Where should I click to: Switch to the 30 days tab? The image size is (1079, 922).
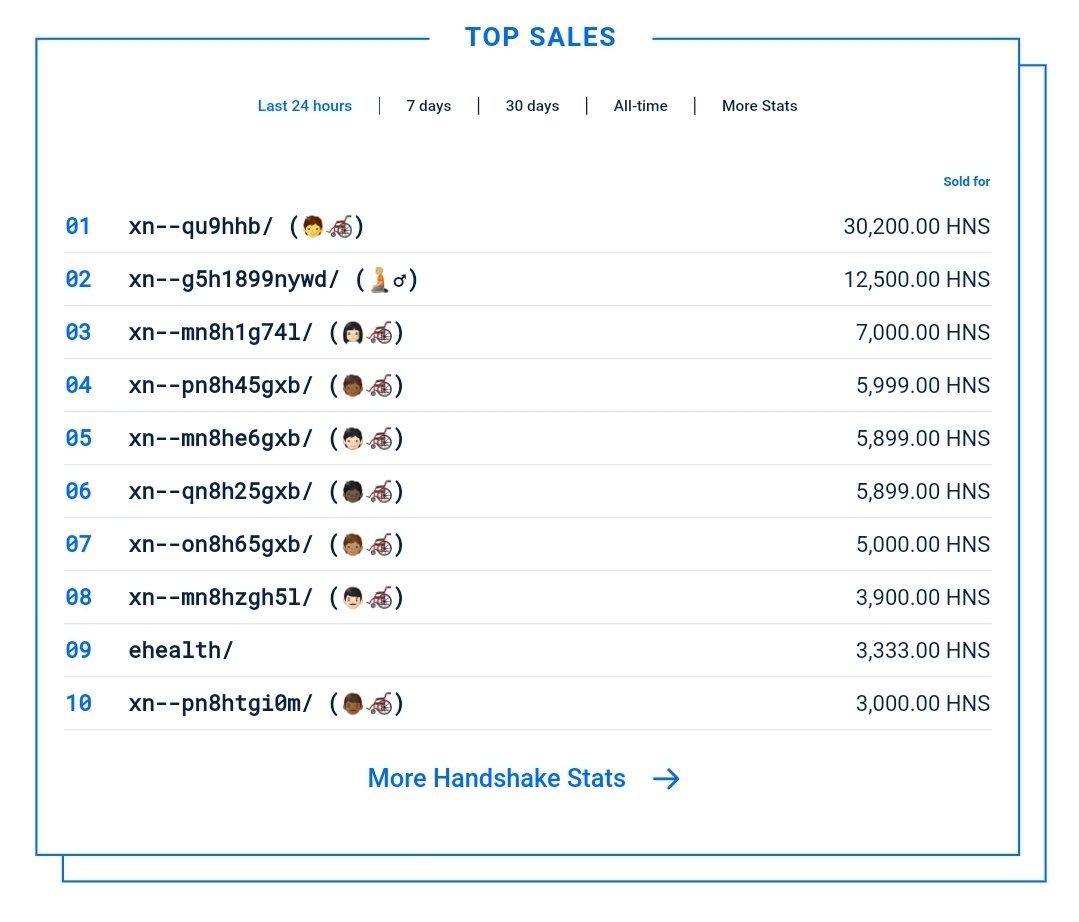(x=532, y=106)
